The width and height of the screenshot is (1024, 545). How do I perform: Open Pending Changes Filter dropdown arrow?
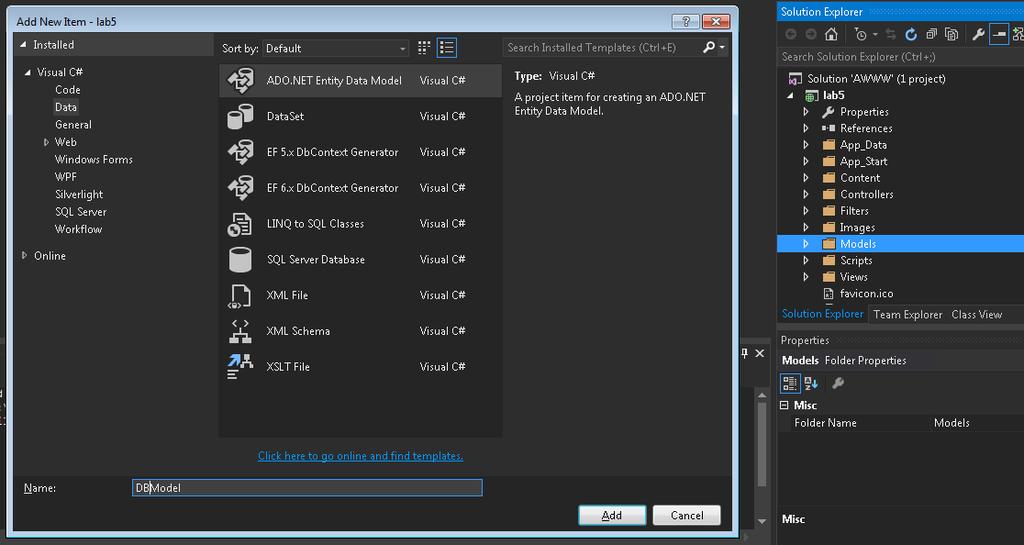(874, 35)
